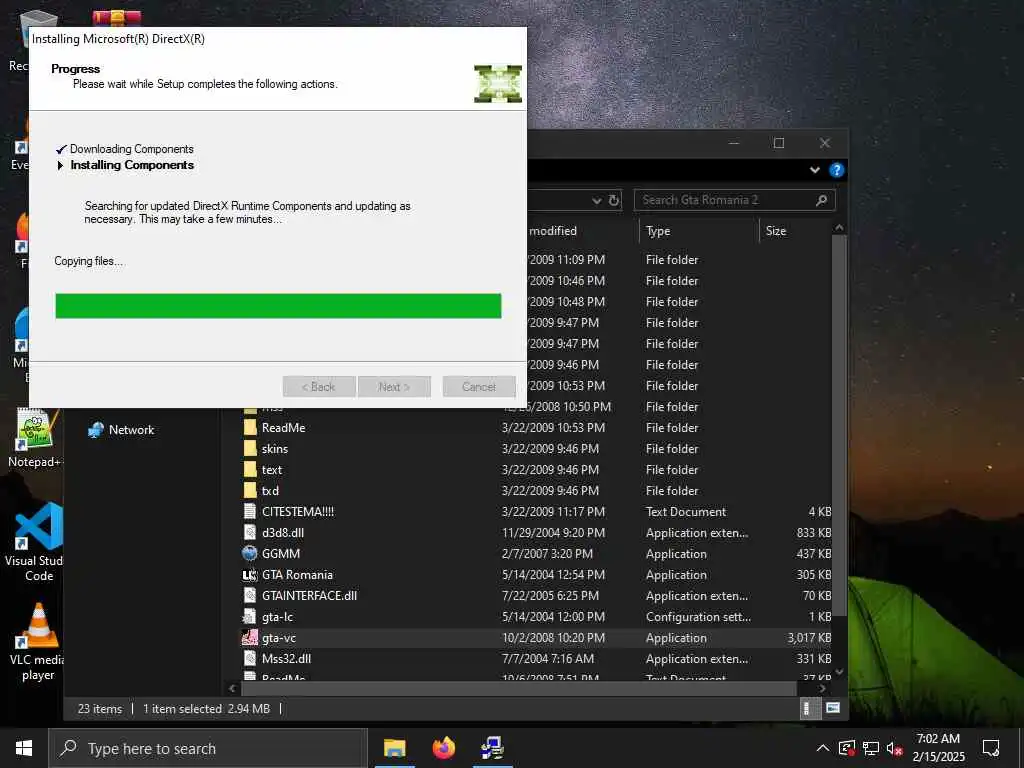Click the Back button in DirectX setup
This screenshot has width=1024, height=768.
tap(319, 387)
